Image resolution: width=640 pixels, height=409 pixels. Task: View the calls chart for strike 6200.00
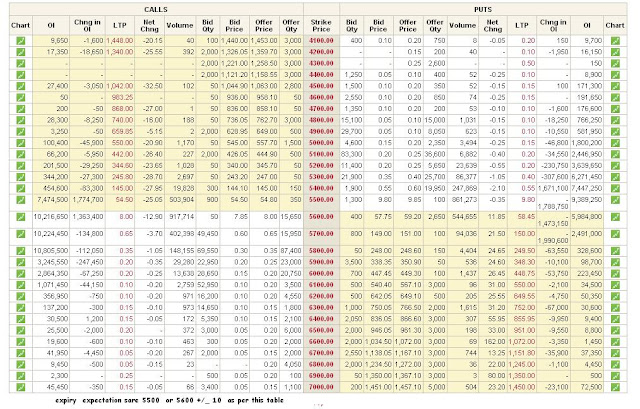20,296
